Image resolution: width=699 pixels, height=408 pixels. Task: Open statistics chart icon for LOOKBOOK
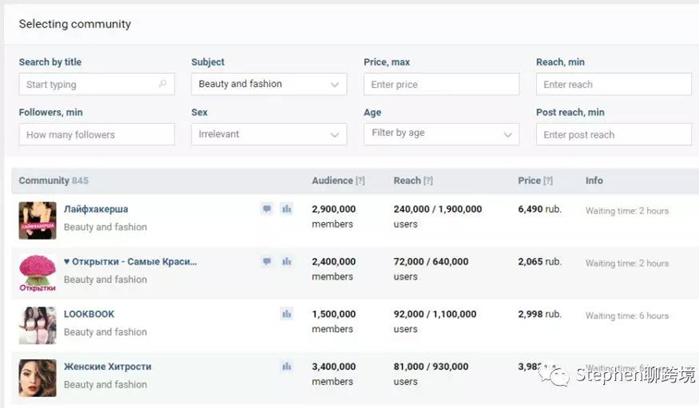click(287, 314)
